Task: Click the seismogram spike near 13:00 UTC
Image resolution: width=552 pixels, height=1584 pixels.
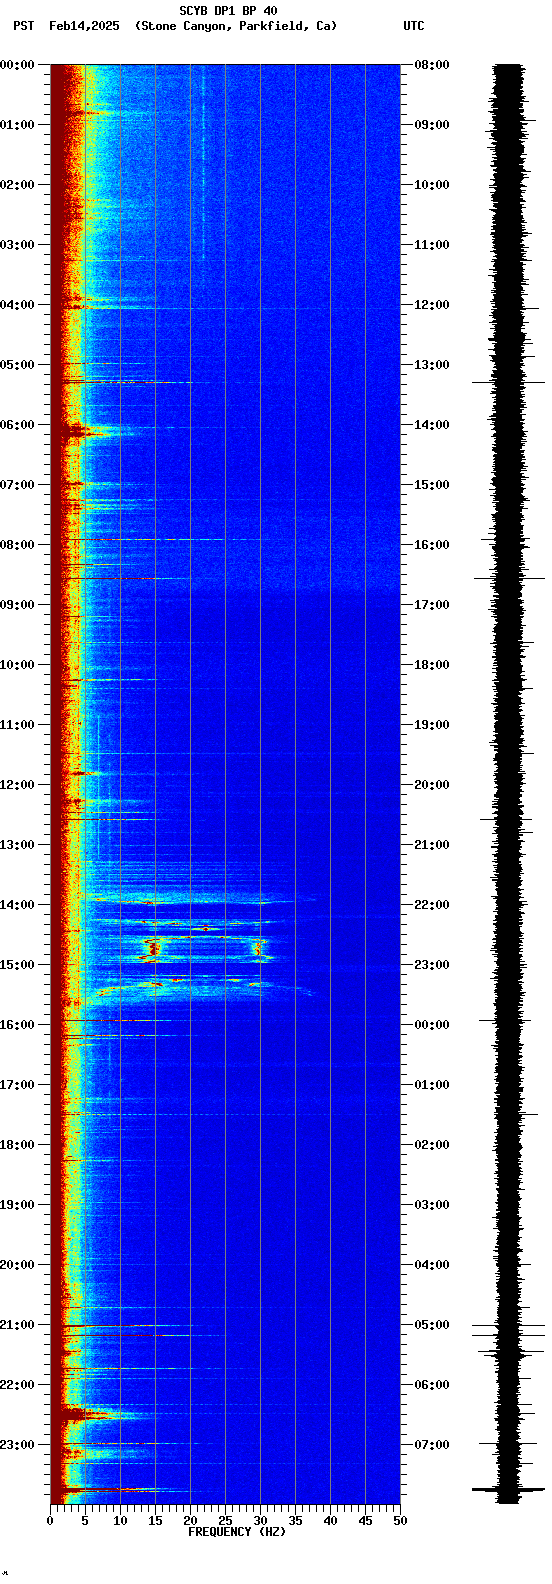Action: [x=508, y=382]
